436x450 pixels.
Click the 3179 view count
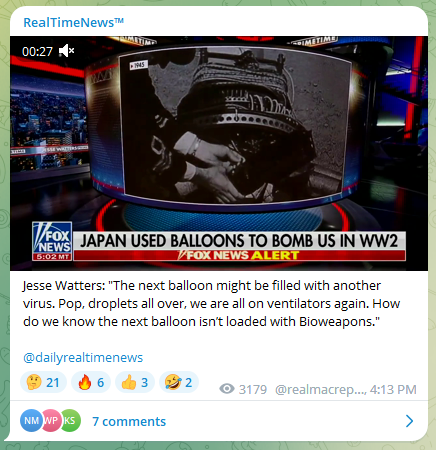(253, 389)
